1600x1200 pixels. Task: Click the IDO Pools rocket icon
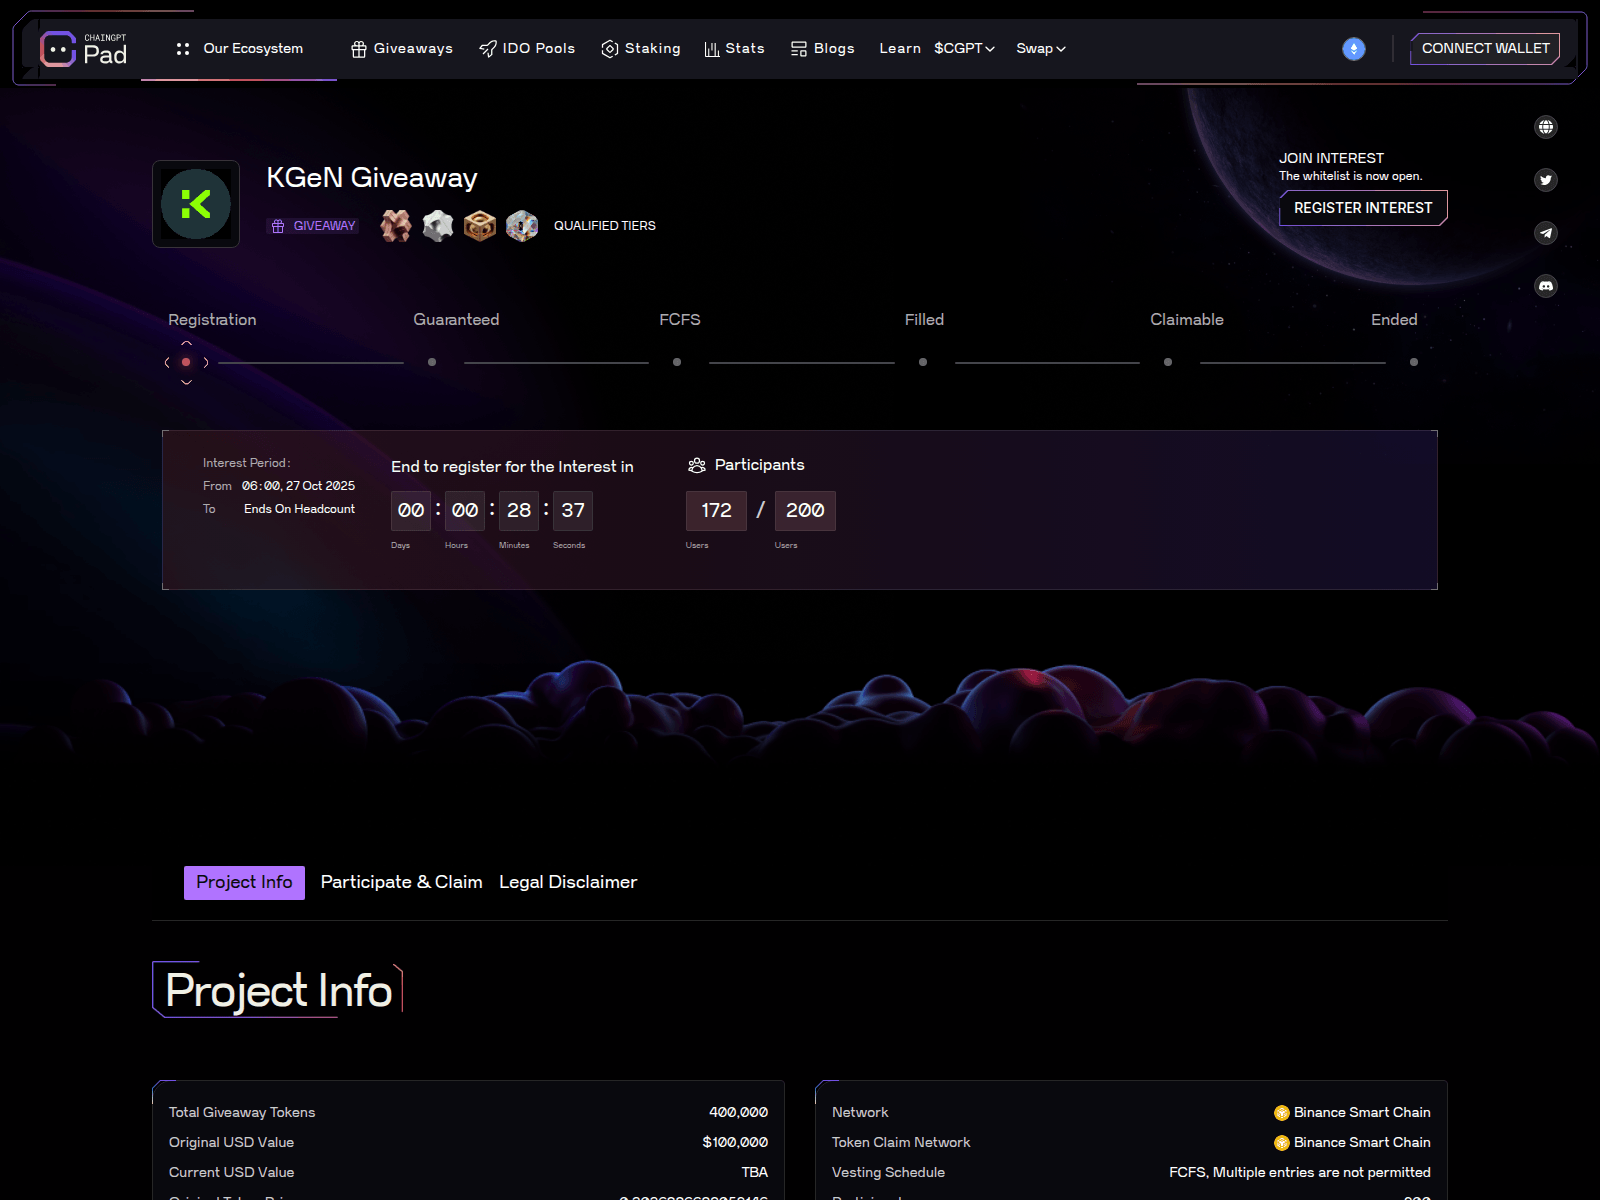coord(488,49)
